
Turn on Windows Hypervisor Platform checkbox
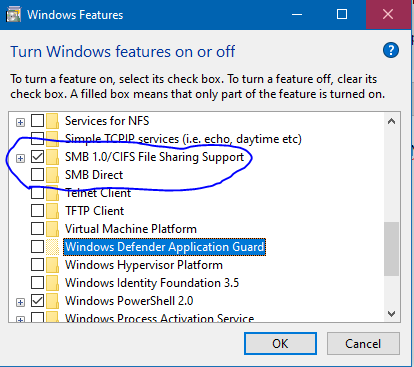tap(37, 265)
